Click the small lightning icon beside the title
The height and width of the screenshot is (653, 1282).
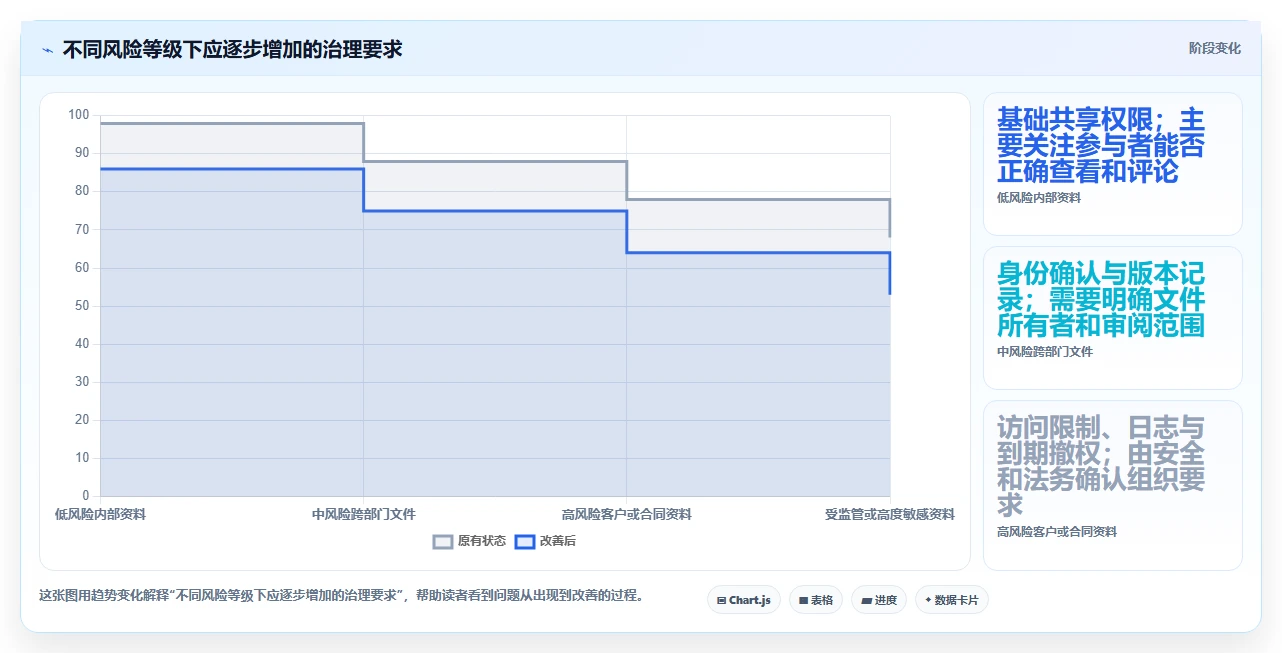point(47,49)
